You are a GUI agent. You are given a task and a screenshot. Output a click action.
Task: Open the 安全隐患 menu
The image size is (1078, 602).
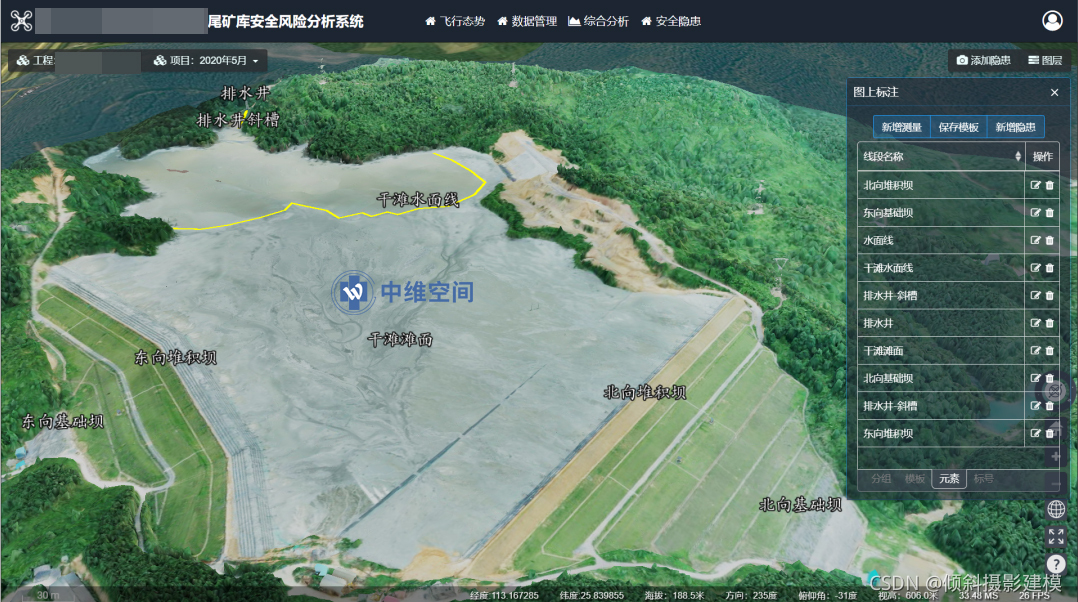671,21
